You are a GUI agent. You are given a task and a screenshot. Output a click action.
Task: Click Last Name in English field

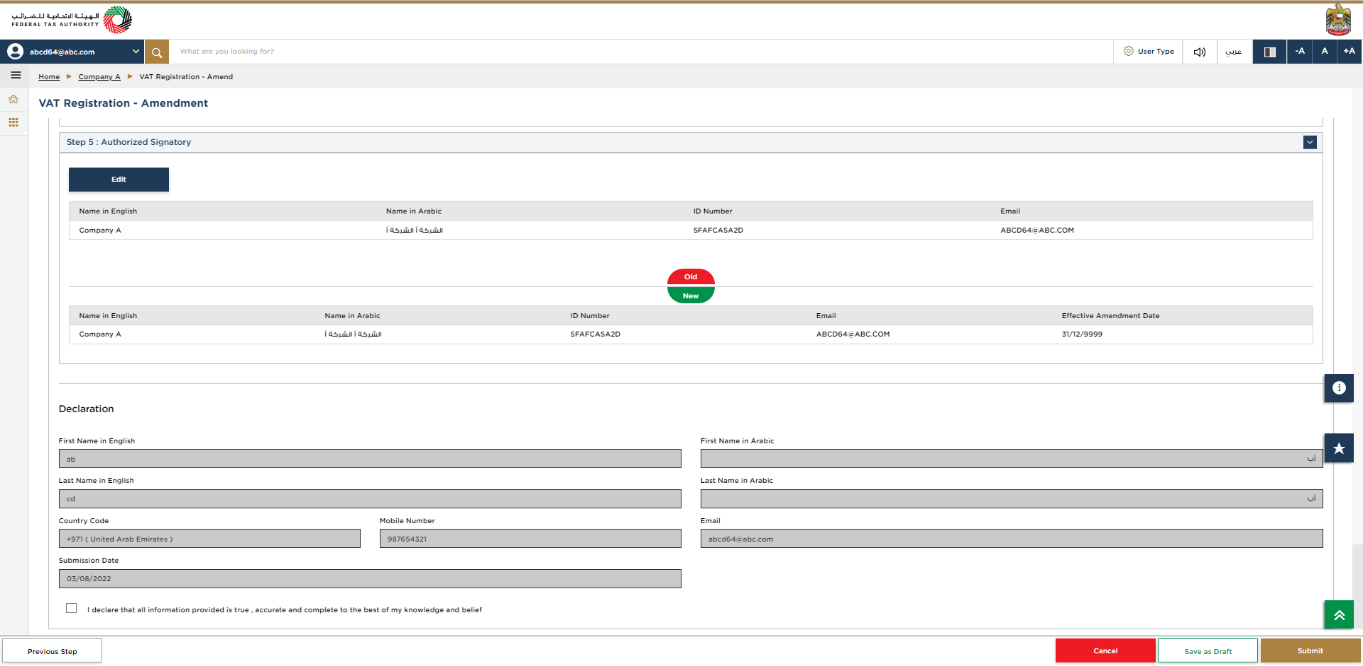click(x=370, y=498)
